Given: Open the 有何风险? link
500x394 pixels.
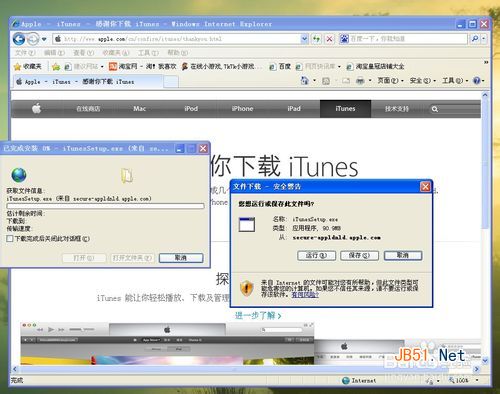Looking at the screenshot, I should click(x=305, y=295).
